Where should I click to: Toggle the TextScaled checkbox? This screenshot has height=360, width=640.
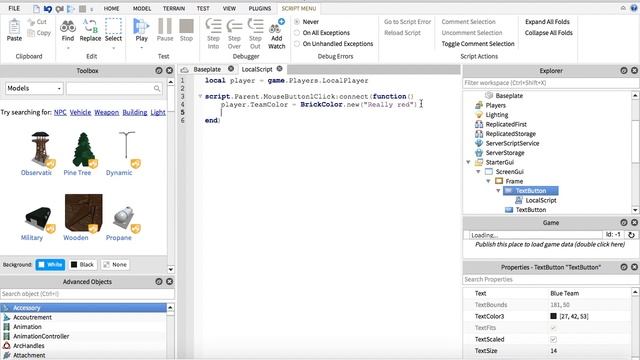(553, 339)
